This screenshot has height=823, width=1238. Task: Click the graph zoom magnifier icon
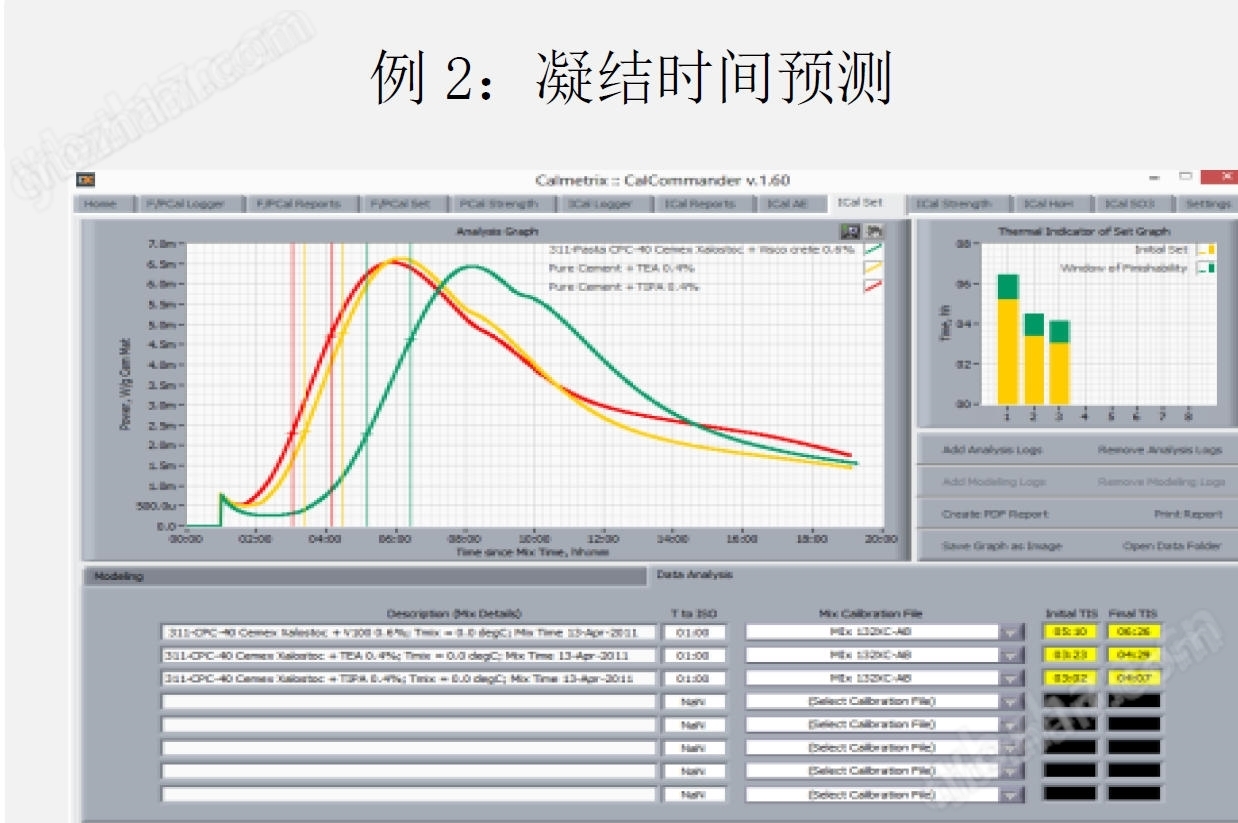click(x=849, y=231)
